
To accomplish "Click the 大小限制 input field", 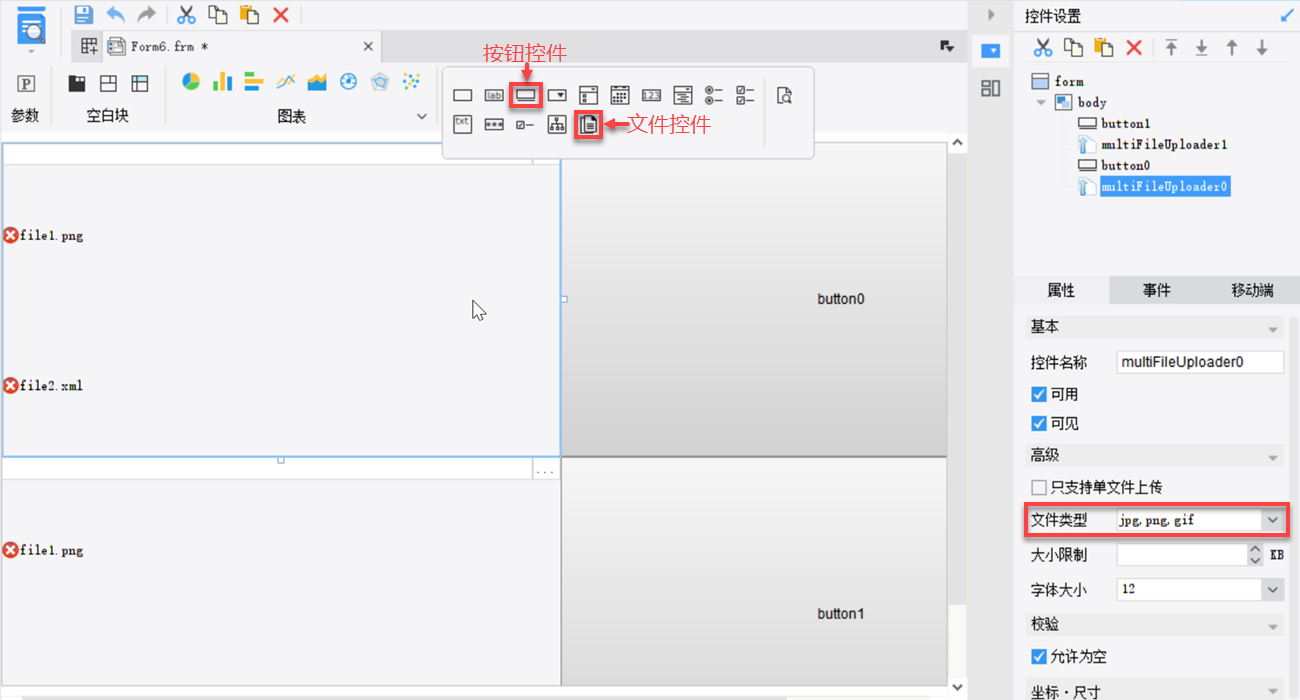I will pos(1182,554).
